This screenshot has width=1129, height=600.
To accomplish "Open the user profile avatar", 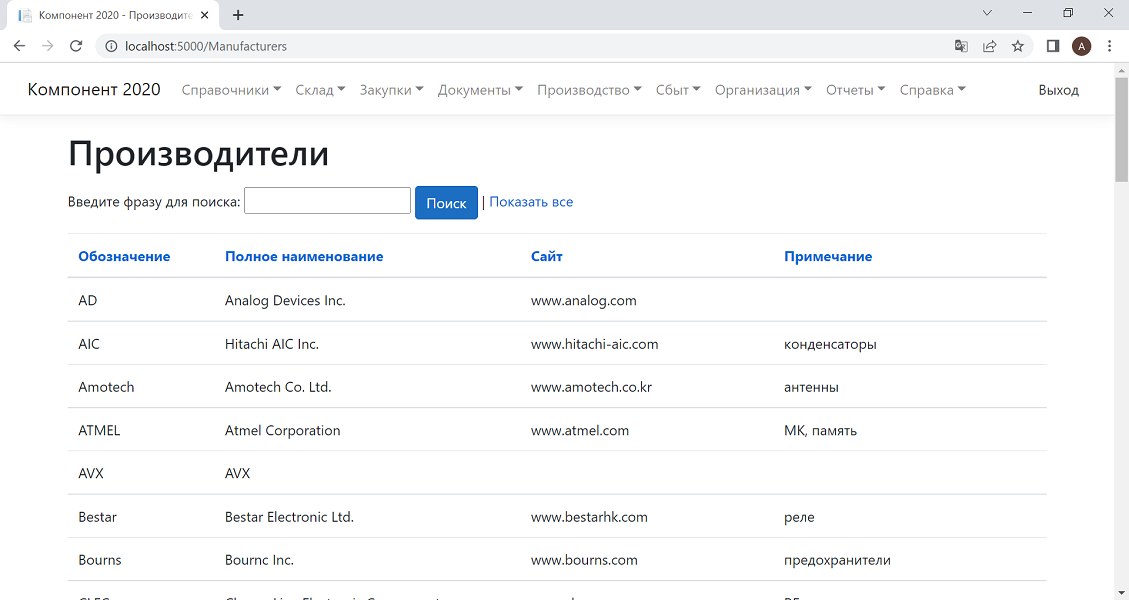I will point(1081,46).
